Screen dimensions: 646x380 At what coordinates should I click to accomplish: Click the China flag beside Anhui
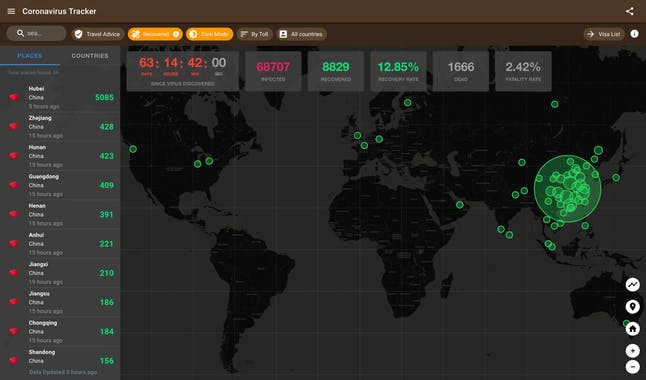(x=14, y=243)
